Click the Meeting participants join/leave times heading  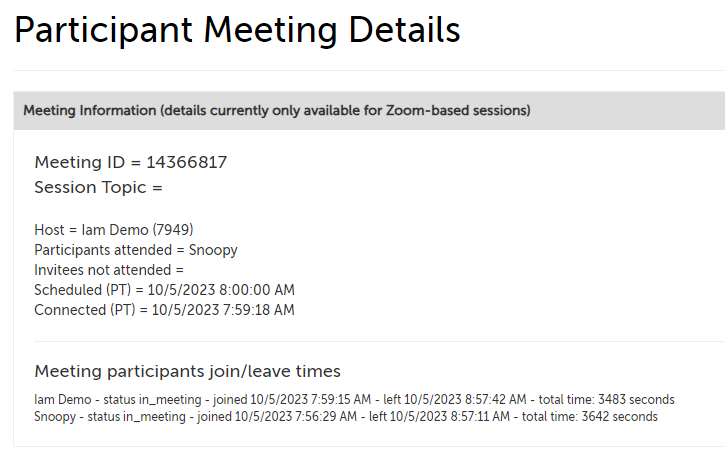187,371
